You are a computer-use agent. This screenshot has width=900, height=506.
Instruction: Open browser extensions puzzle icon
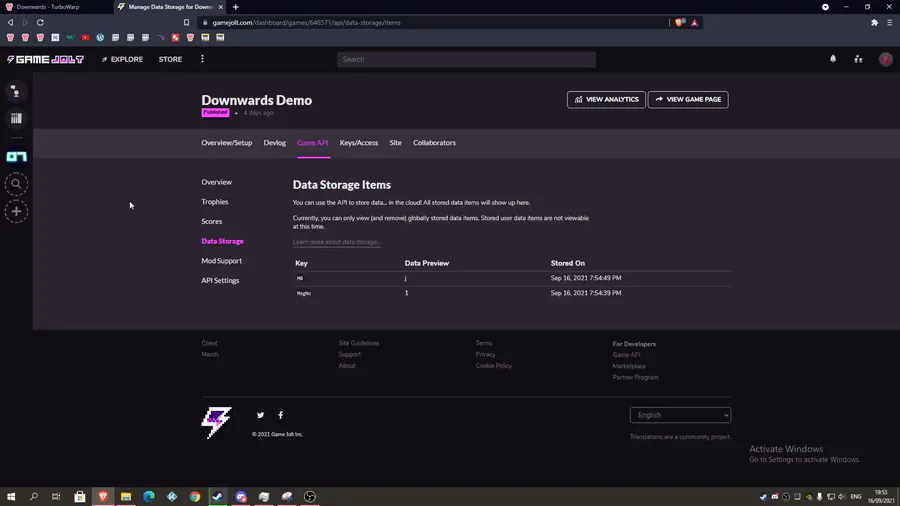click(874, 22)
